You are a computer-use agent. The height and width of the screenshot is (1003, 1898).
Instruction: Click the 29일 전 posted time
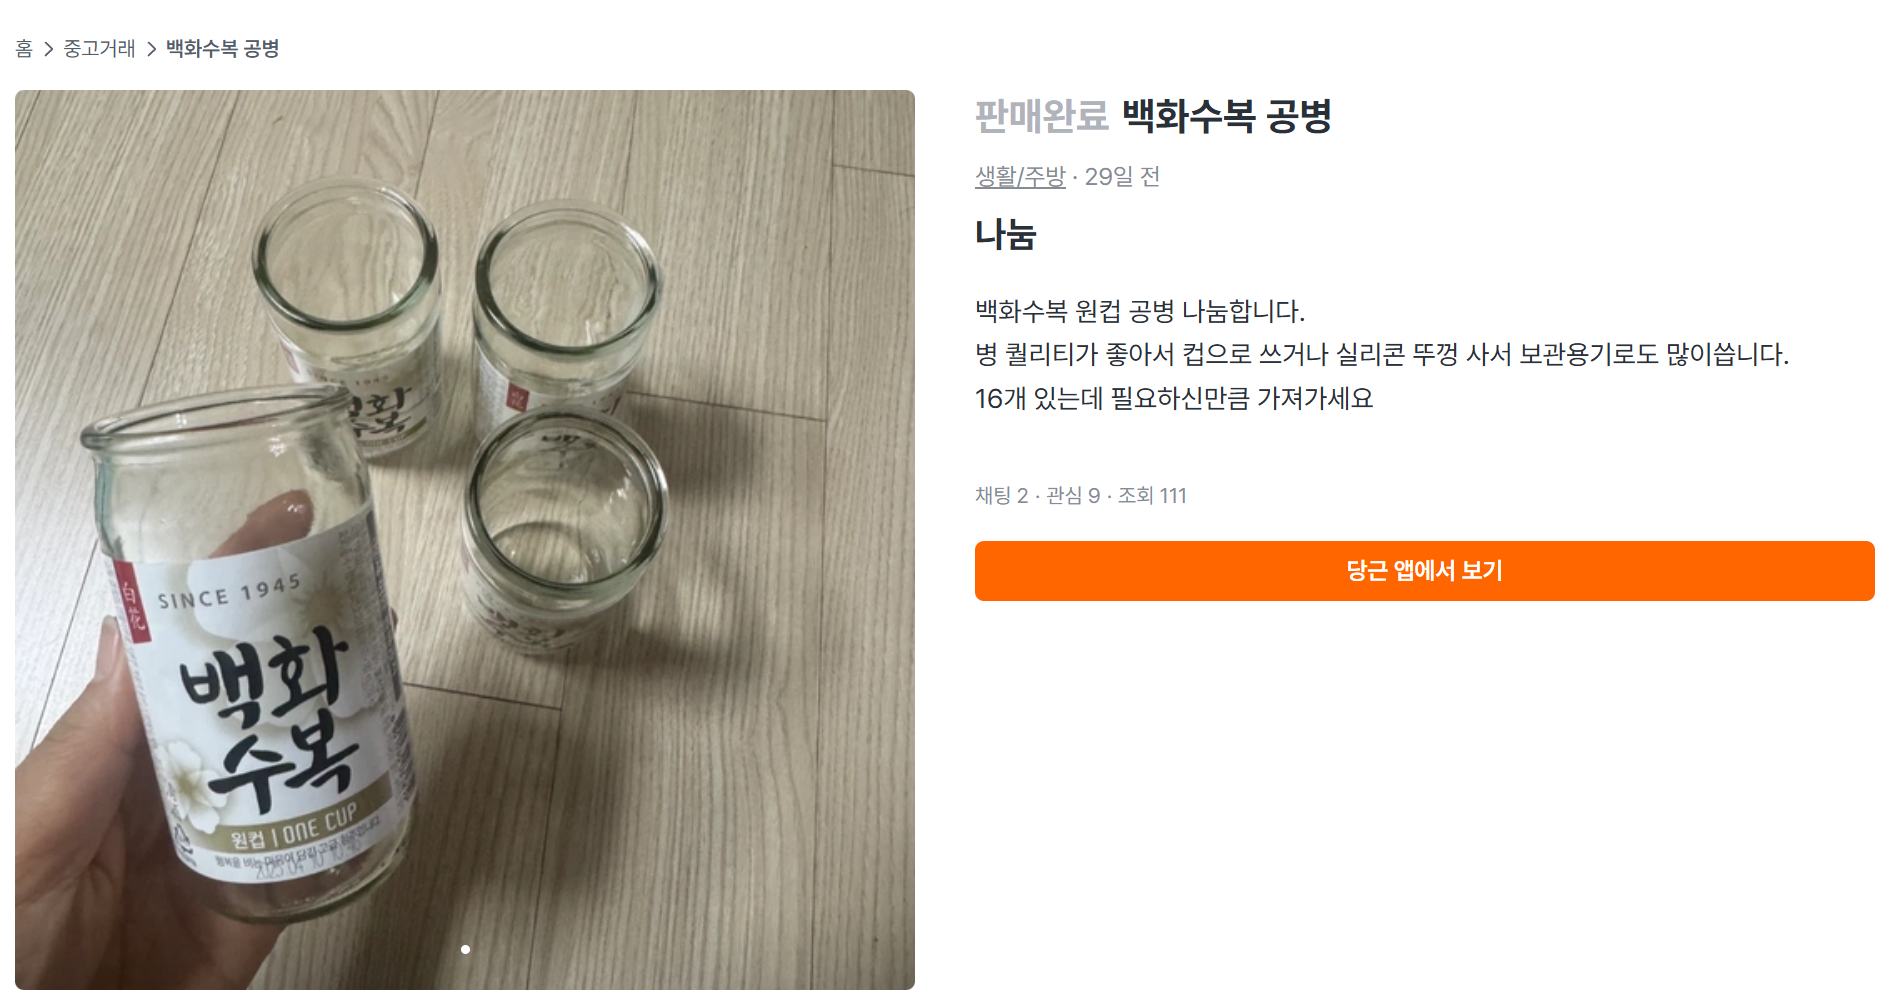(1122, 177)
